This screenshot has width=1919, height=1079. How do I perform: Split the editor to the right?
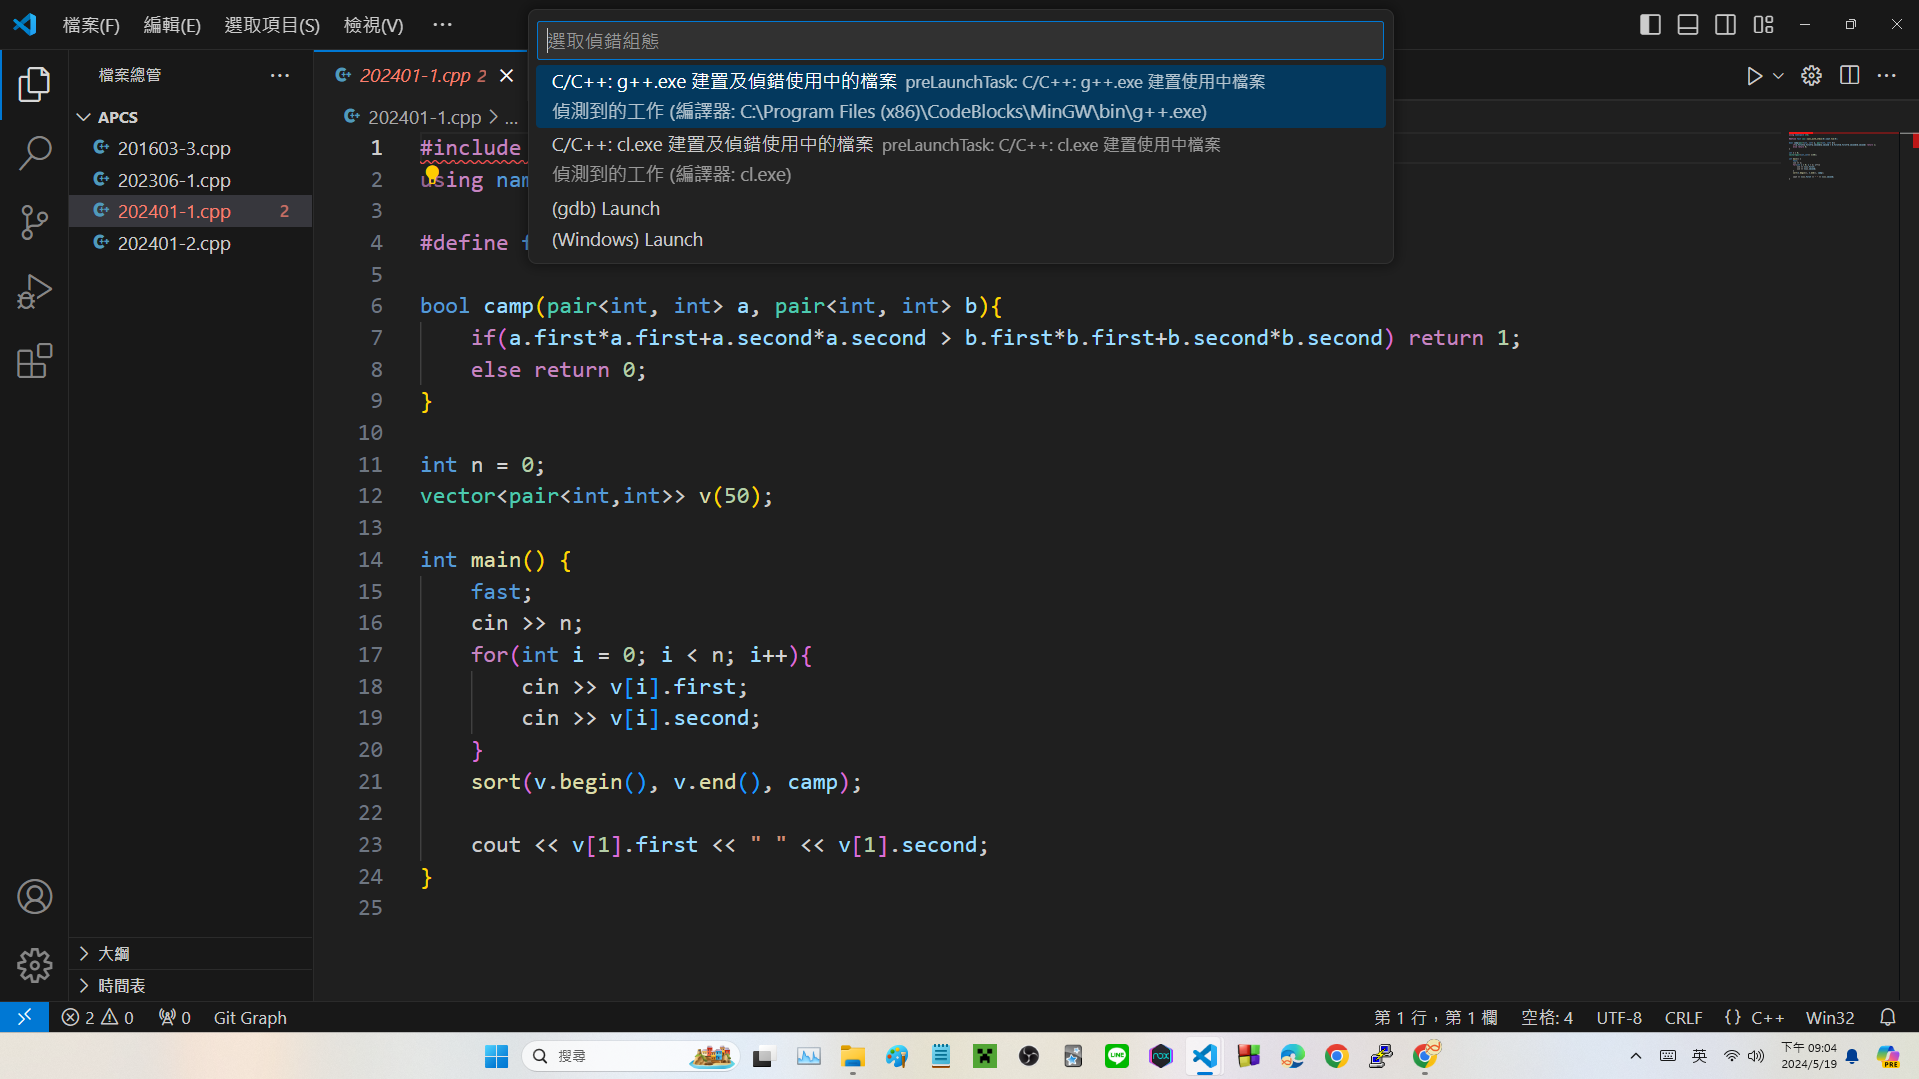1849,76
